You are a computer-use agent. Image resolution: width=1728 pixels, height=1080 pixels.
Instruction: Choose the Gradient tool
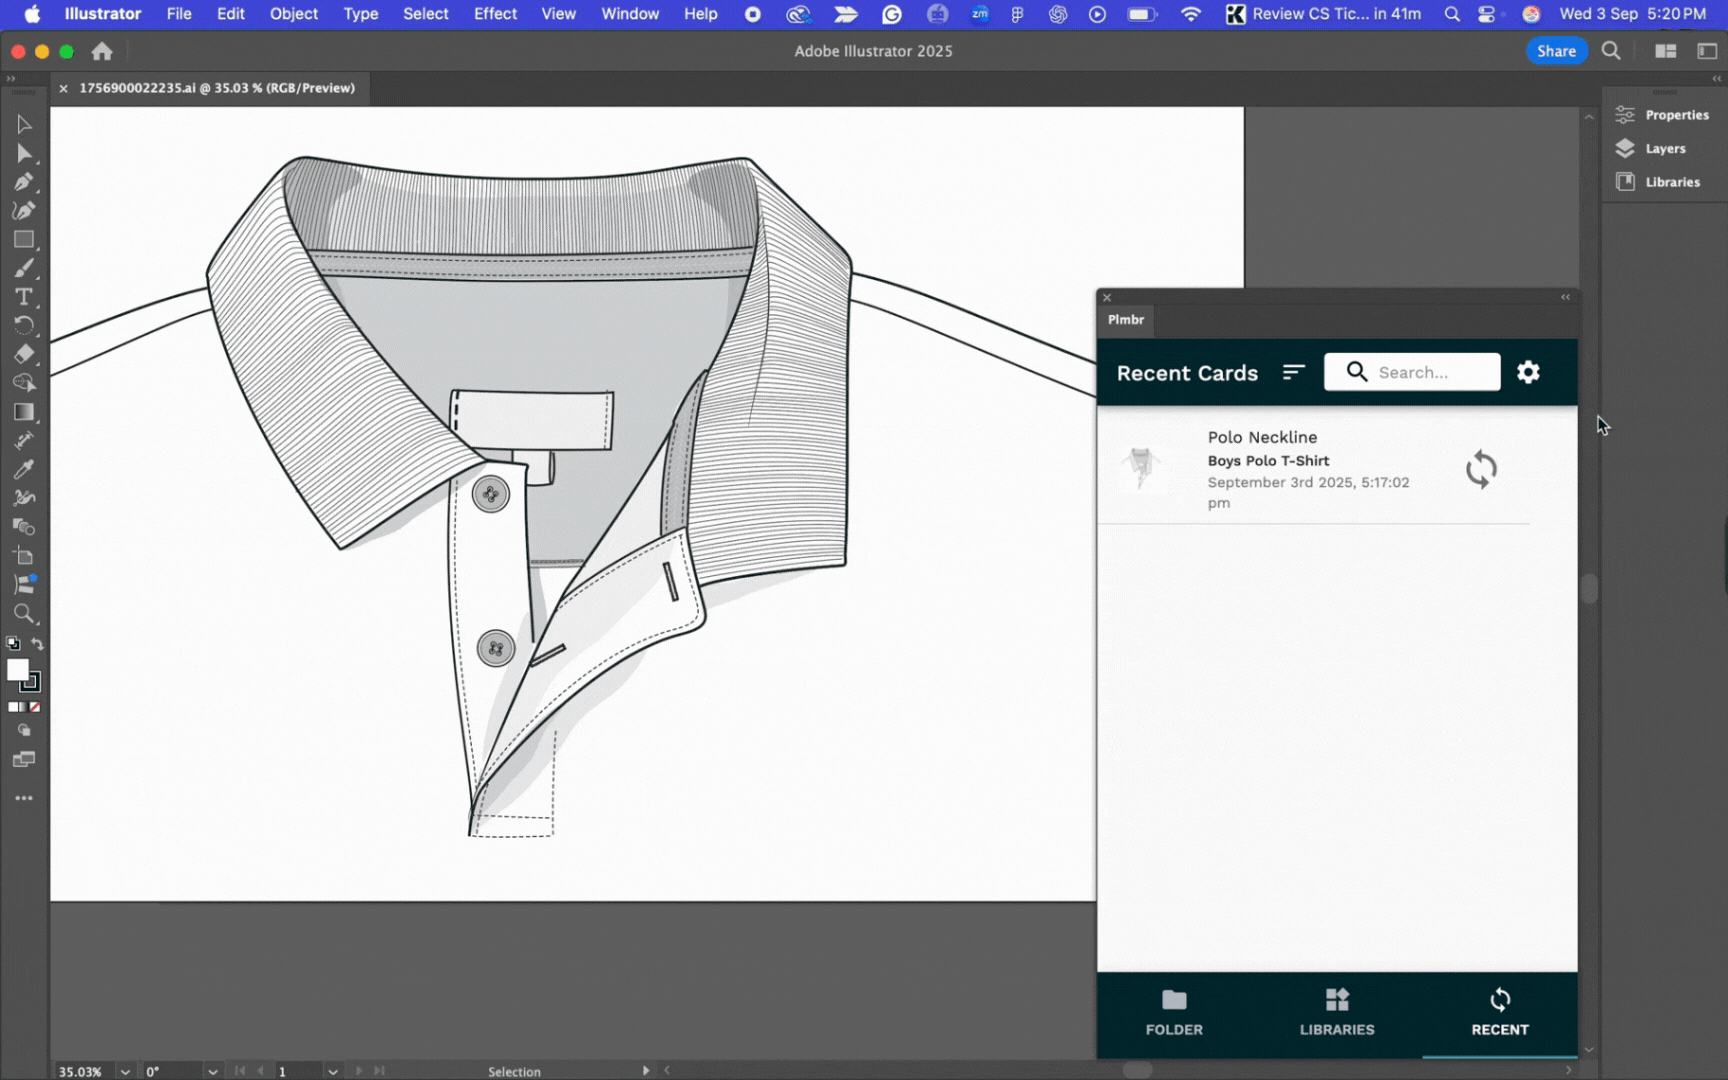[24, 411]
